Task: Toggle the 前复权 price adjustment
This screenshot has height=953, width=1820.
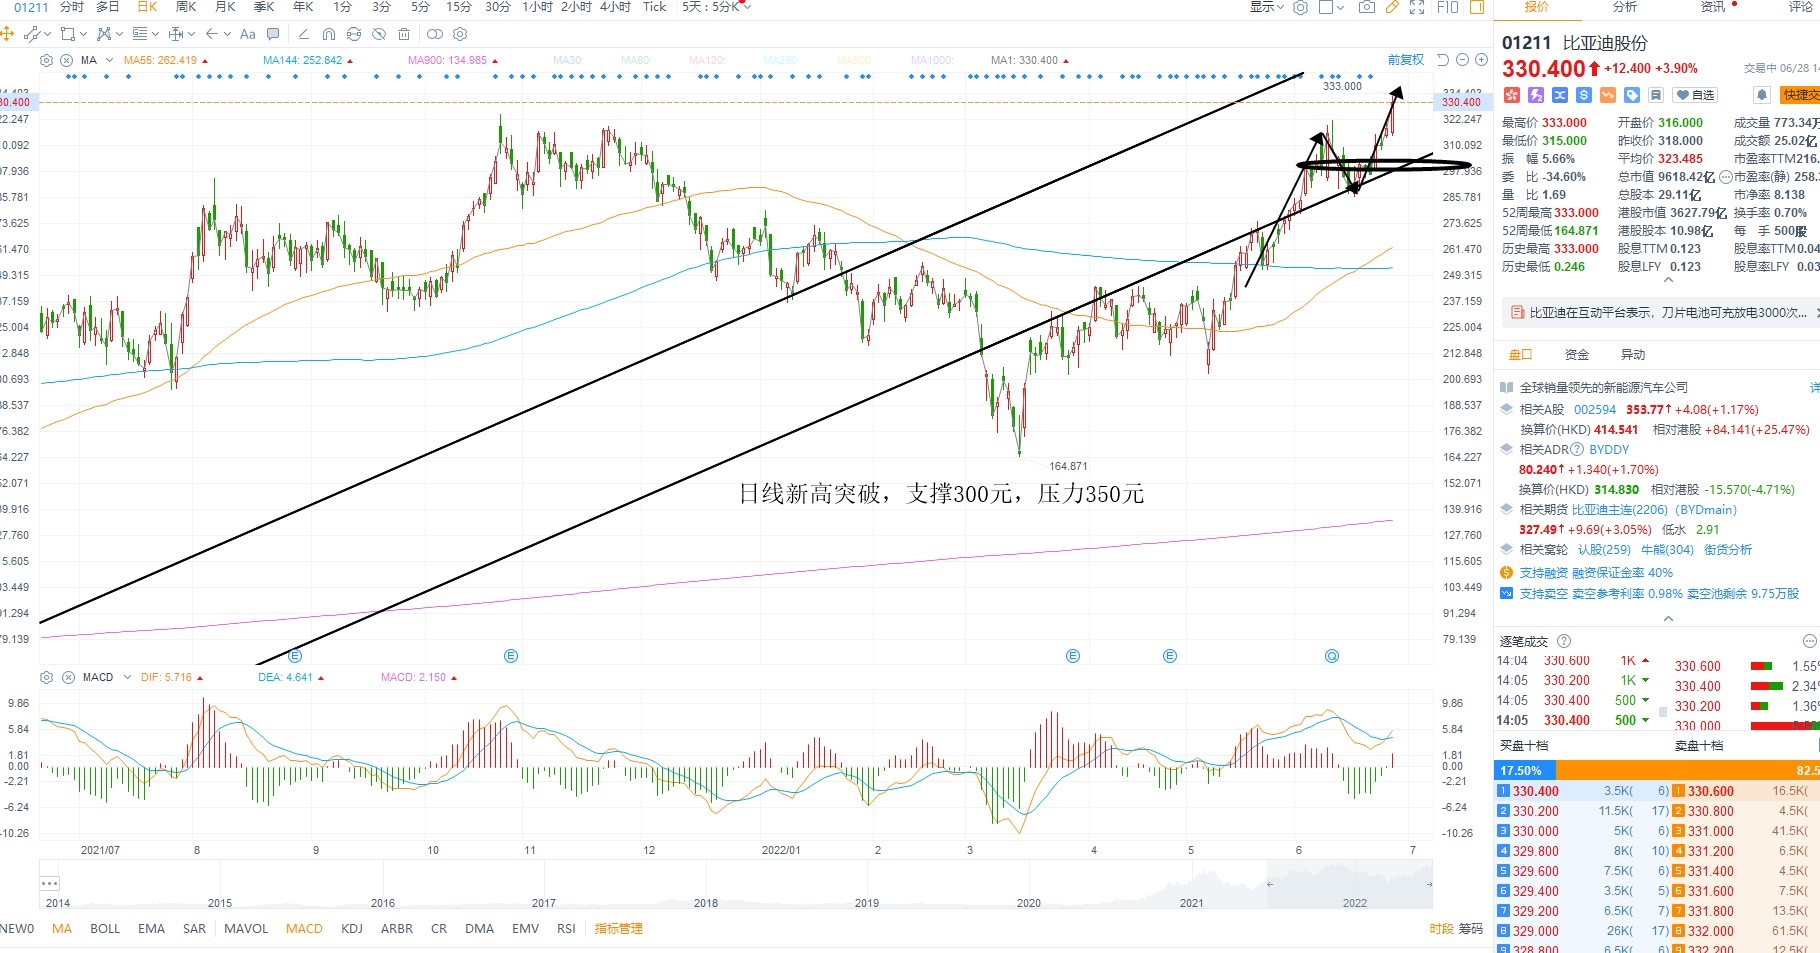Action: (x=1405, y=60)
